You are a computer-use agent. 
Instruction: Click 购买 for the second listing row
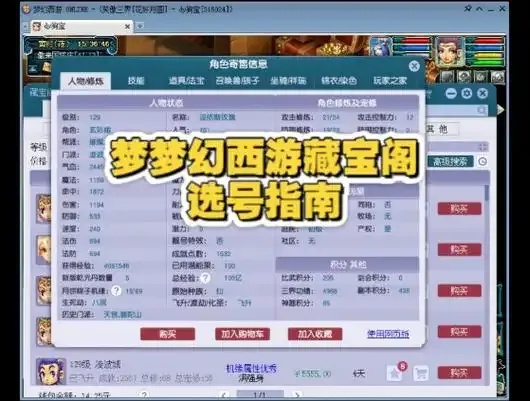click(x=459, y=250)
